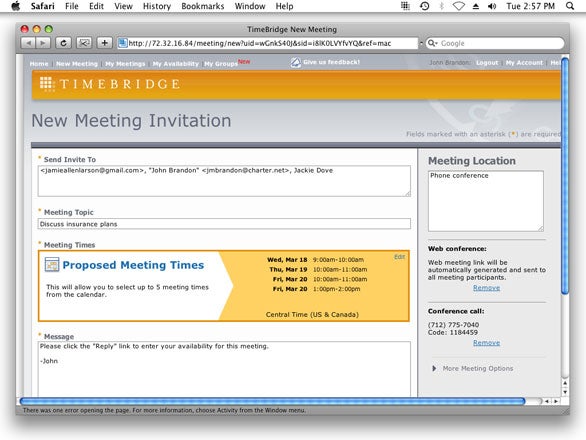The image size is (586, 440).
Task: Click the Send Invite To text field
Action: [x=224, y=181]
